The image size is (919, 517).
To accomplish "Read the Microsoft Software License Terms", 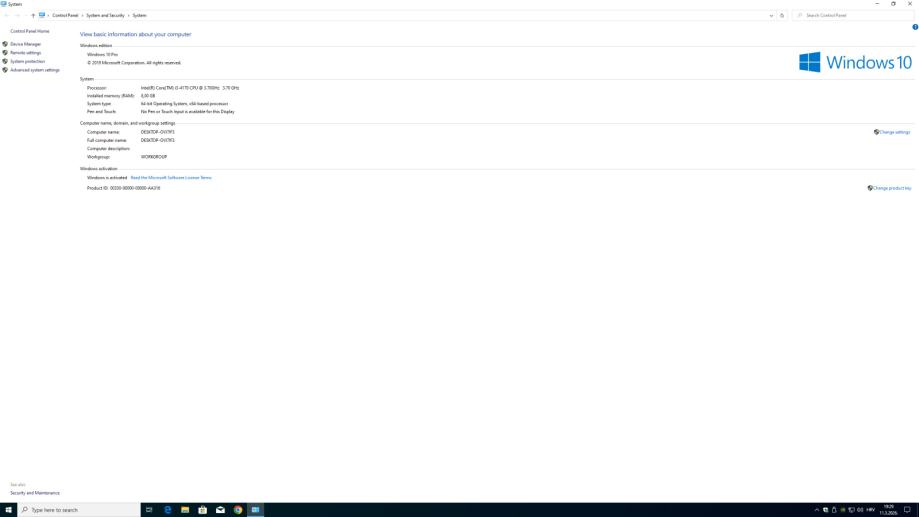I will pos(171,178).
